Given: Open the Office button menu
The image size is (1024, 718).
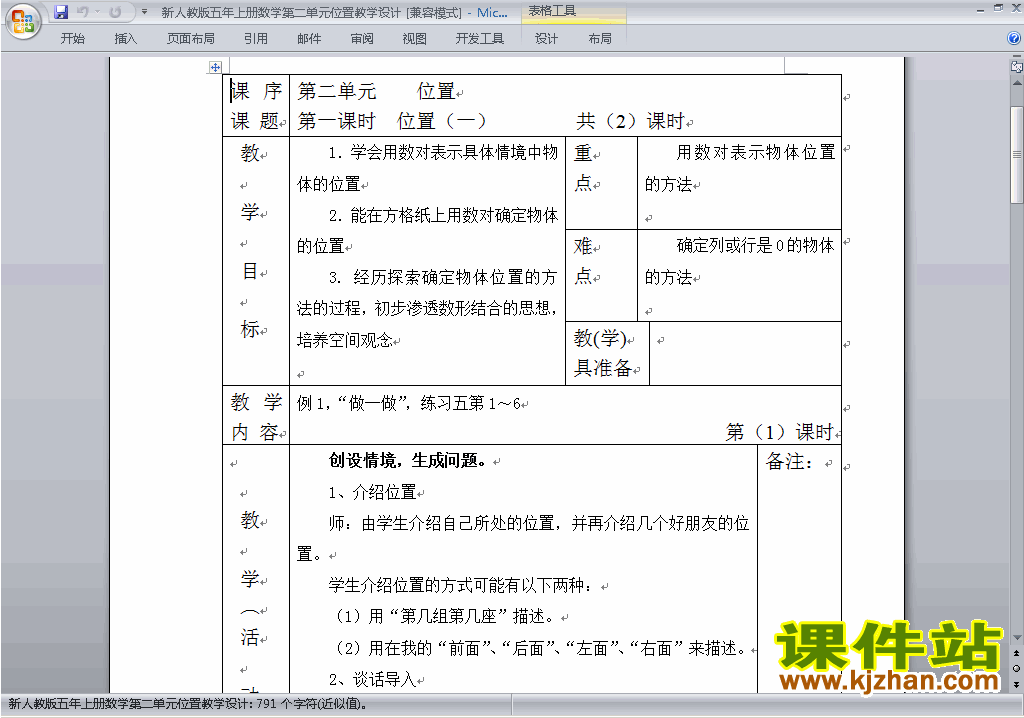Looking at the screenshot, I should 23,22.
